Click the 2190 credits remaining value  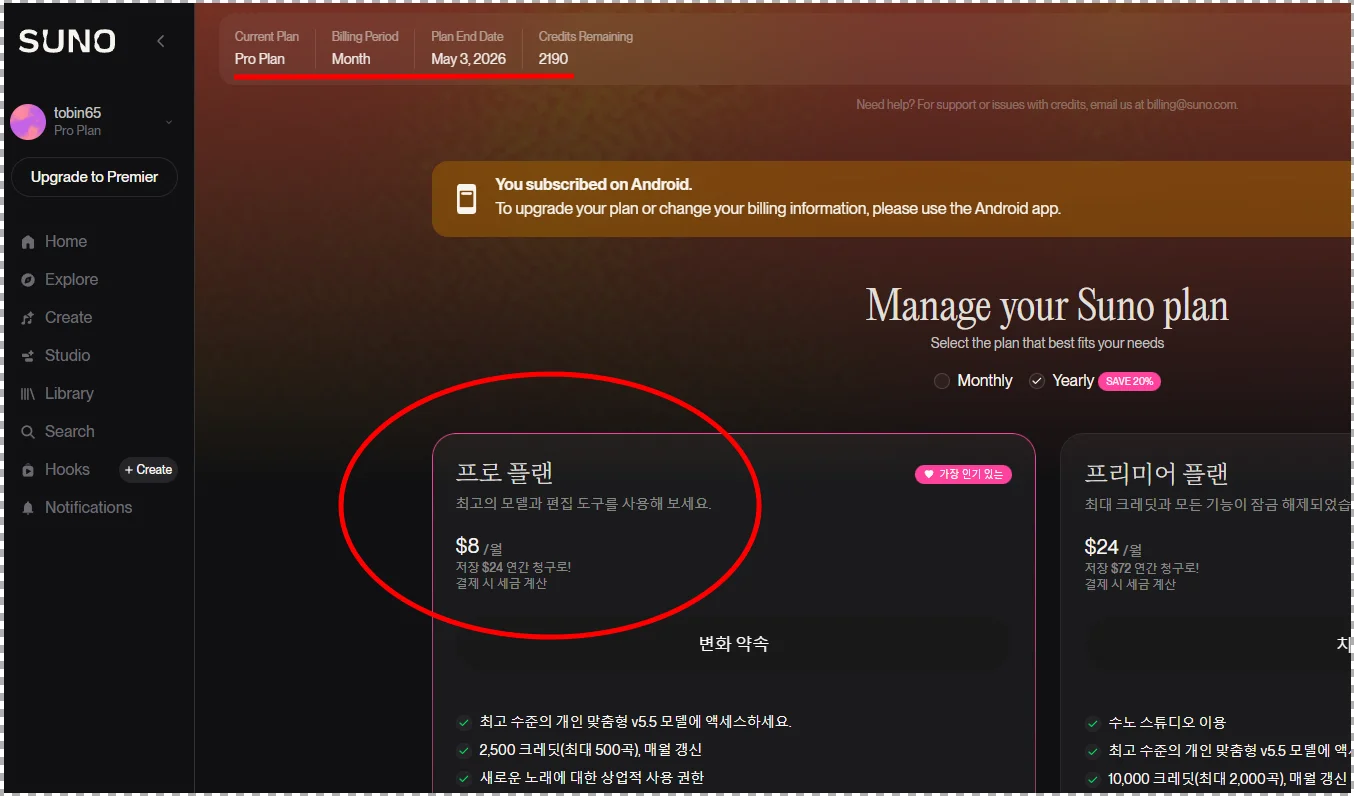click(553, 59)
